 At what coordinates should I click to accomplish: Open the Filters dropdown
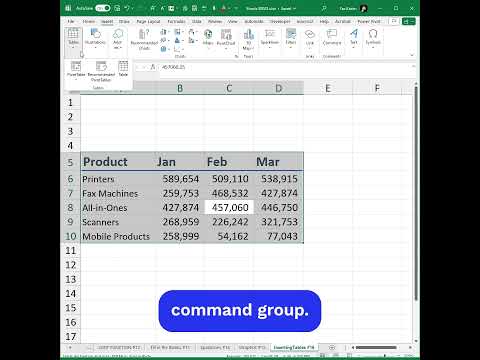click(x=291, y=37)
